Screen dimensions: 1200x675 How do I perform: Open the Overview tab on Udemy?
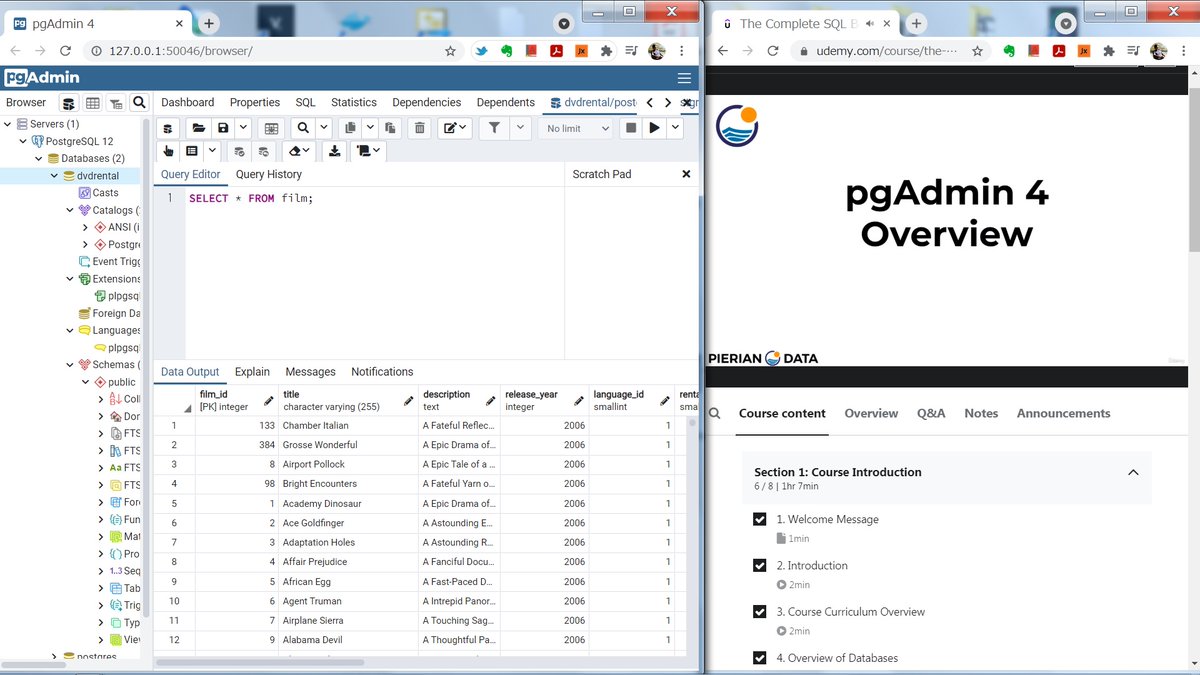[871, 413]
